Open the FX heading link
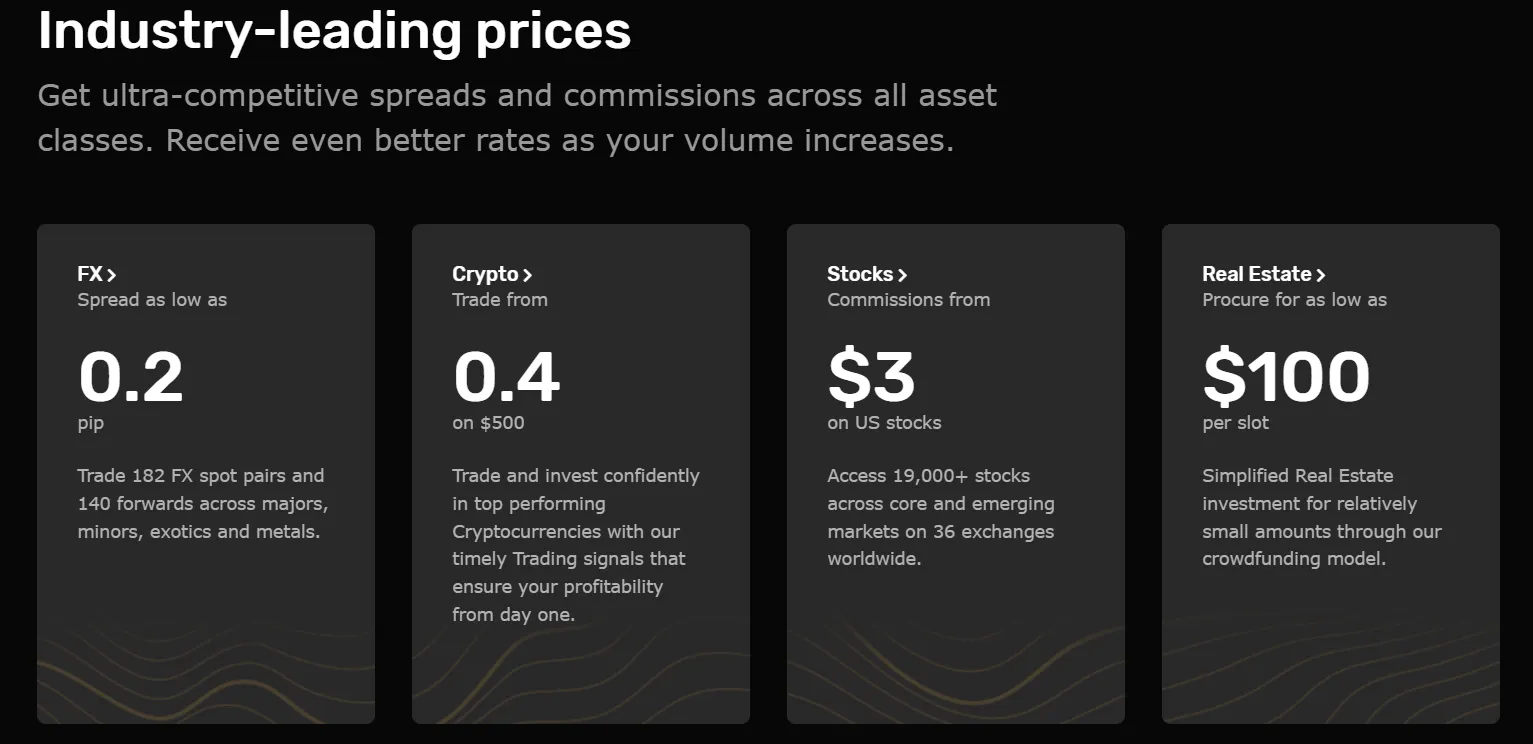This screenshot has height=744, width=1533. [x=90, y=274]
